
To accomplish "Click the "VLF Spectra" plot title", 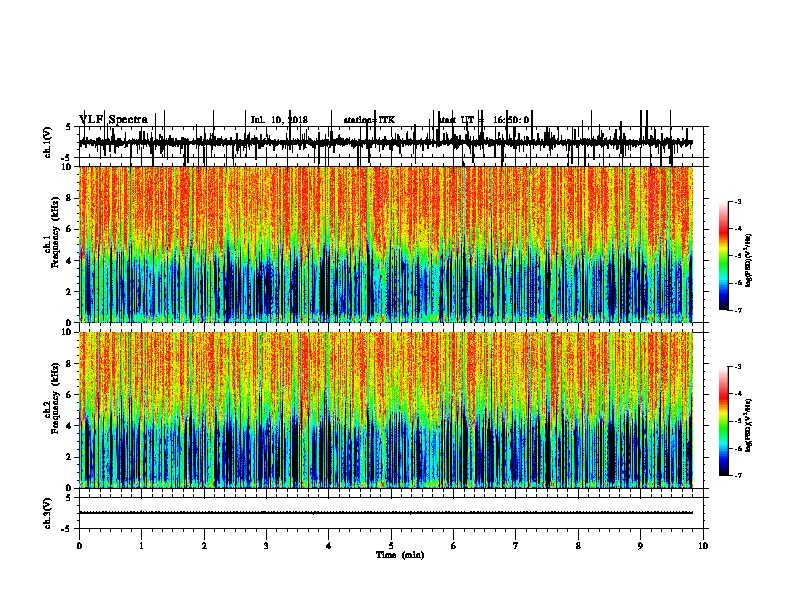I will [113, 120].
